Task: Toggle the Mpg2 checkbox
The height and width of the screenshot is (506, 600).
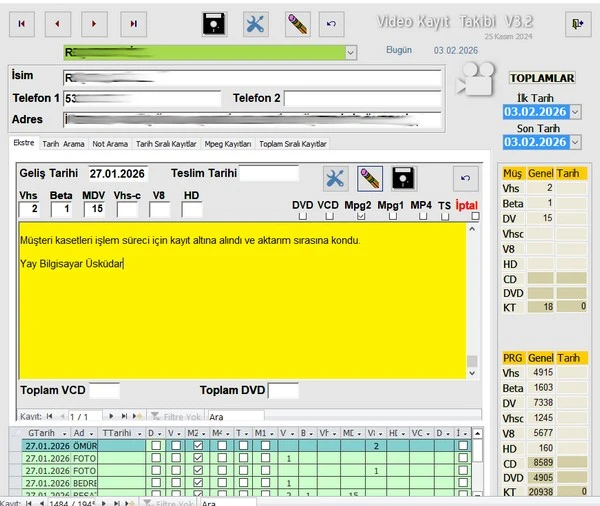Action: 358,216
